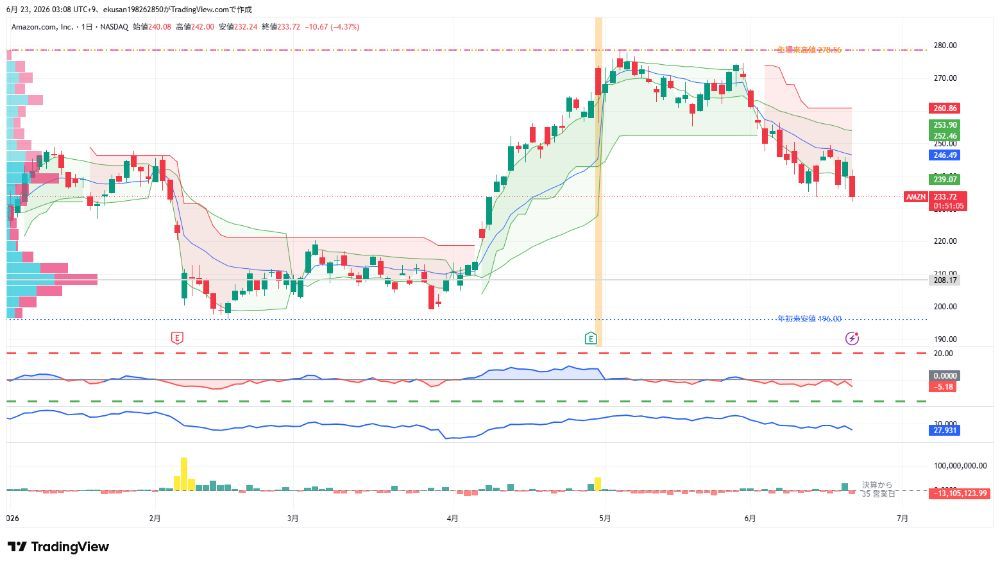
Task: Click the green 253.90 price label
Action: click(945, 125)
